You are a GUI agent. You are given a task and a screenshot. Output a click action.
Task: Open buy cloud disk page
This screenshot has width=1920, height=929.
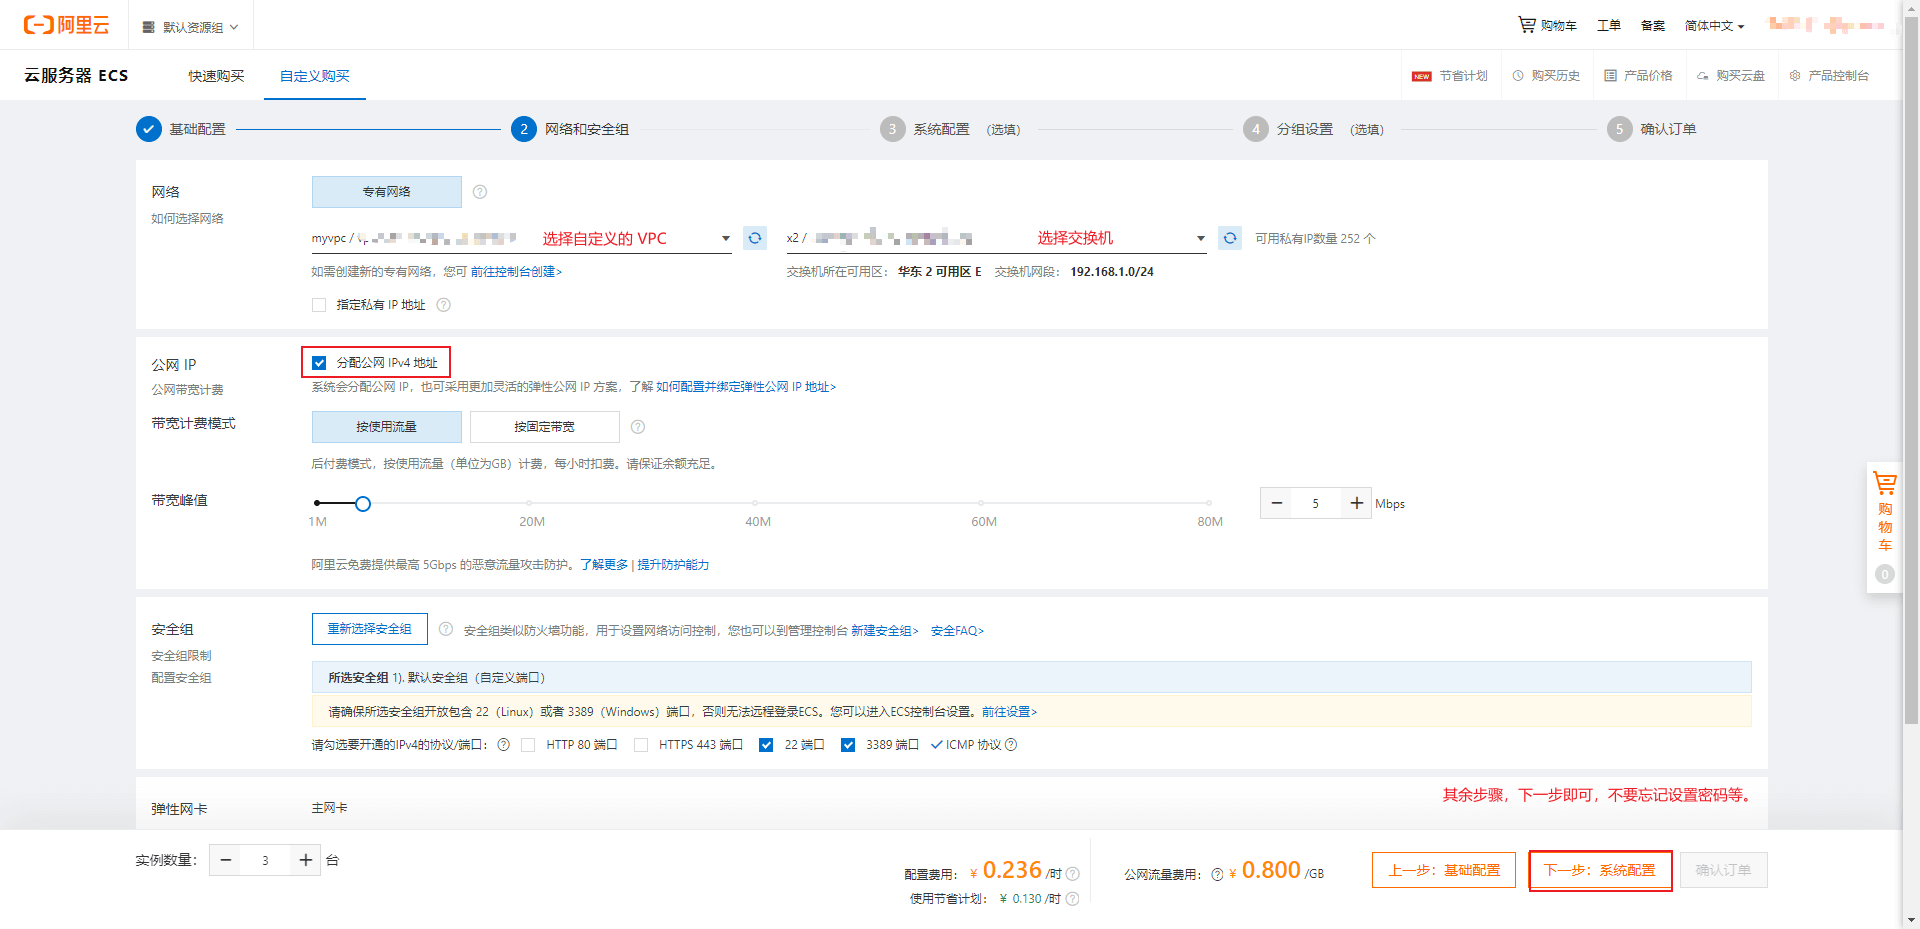1731,76
